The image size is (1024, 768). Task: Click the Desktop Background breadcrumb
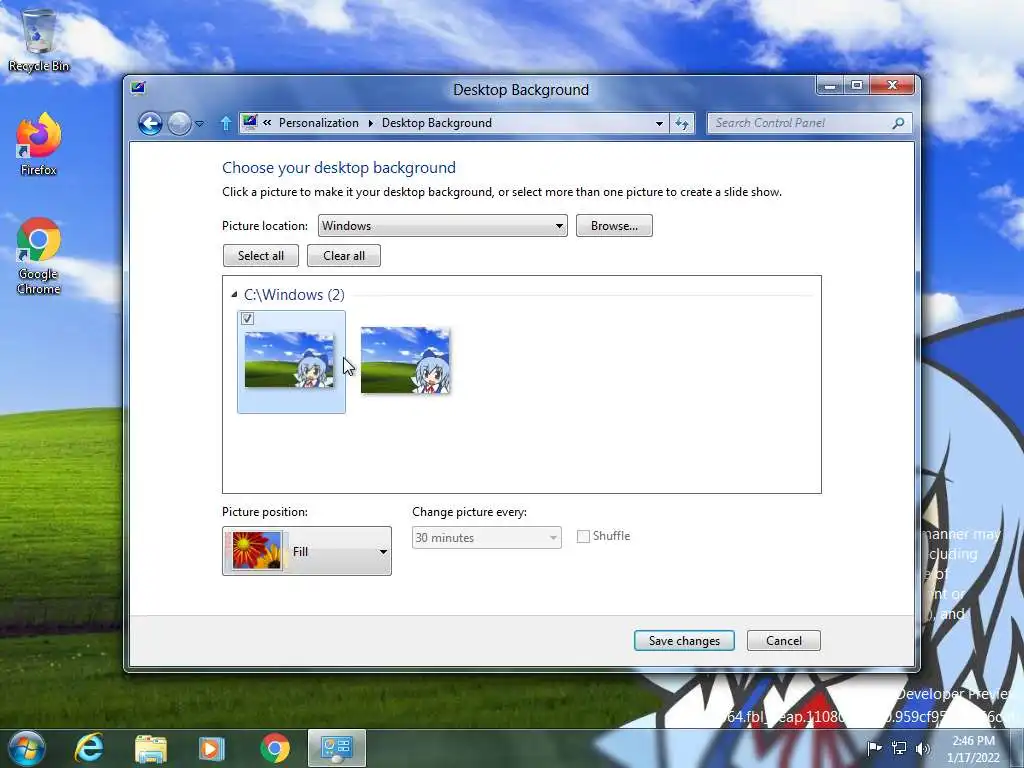437,123
